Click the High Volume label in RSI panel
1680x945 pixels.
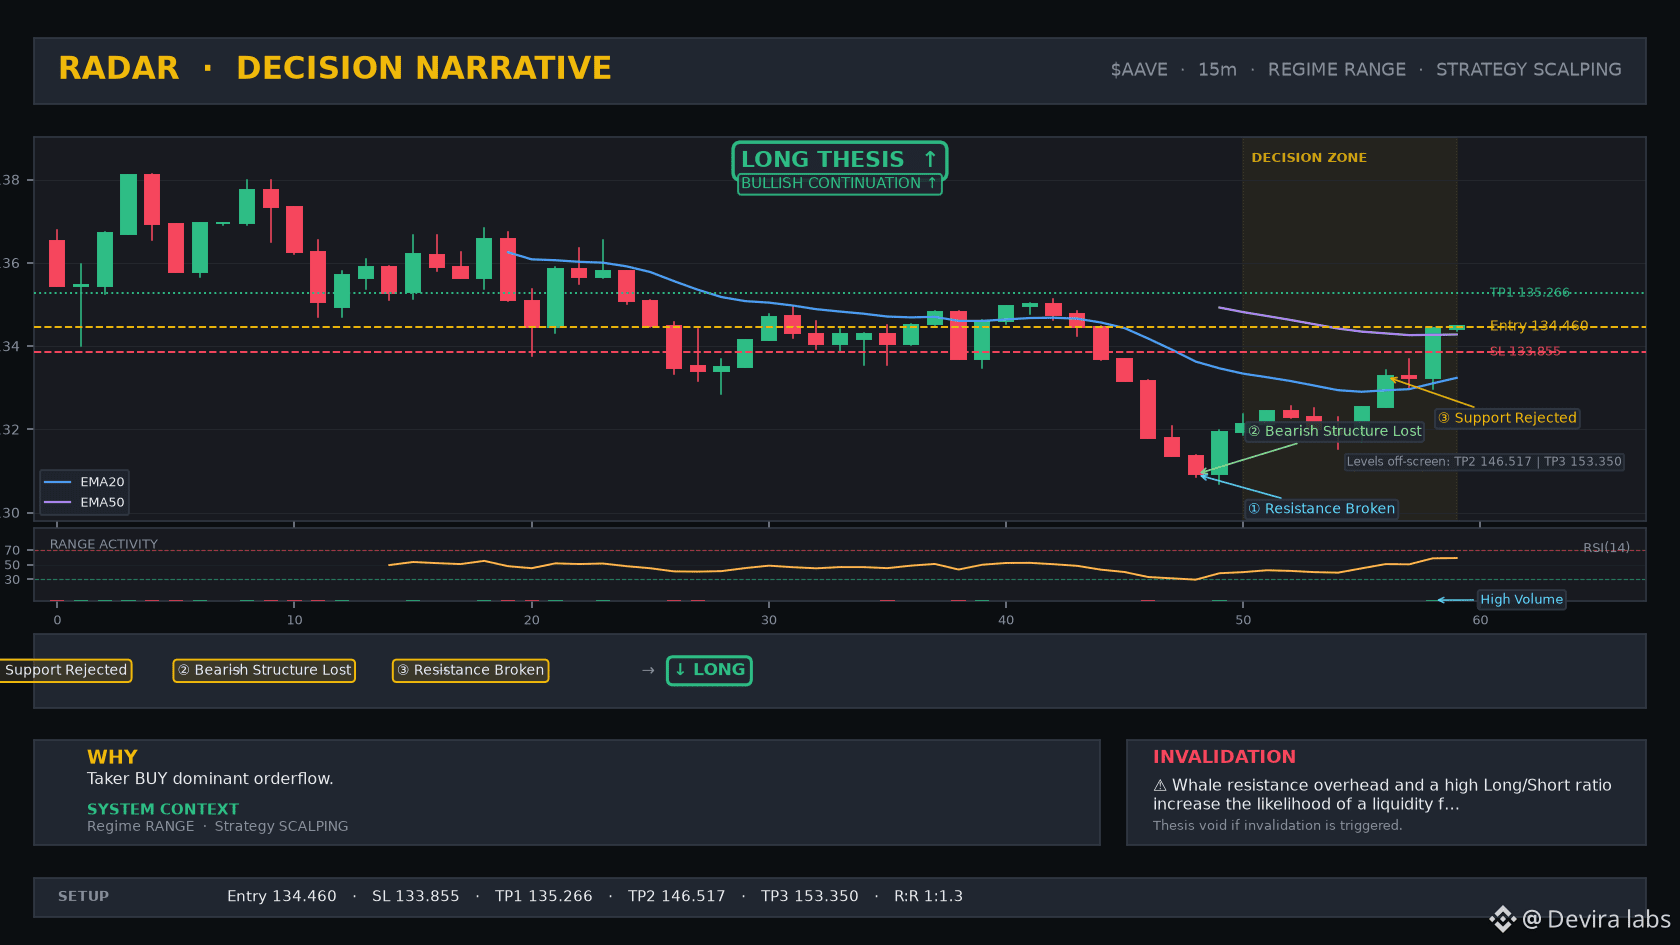click(1521, 600)
